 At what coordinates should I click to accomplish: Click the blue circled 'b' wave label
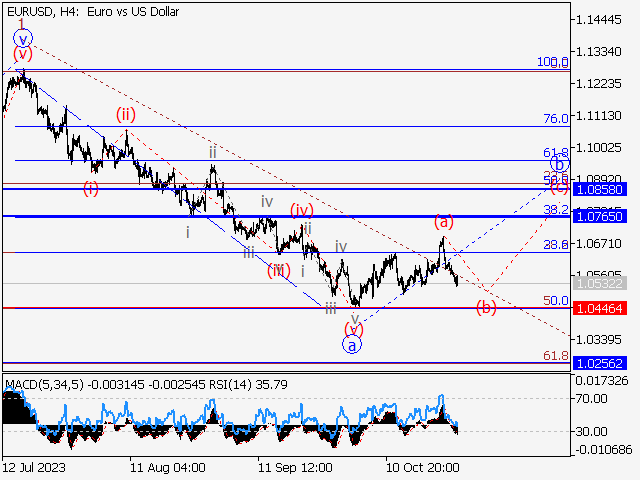tap(560, 164)
